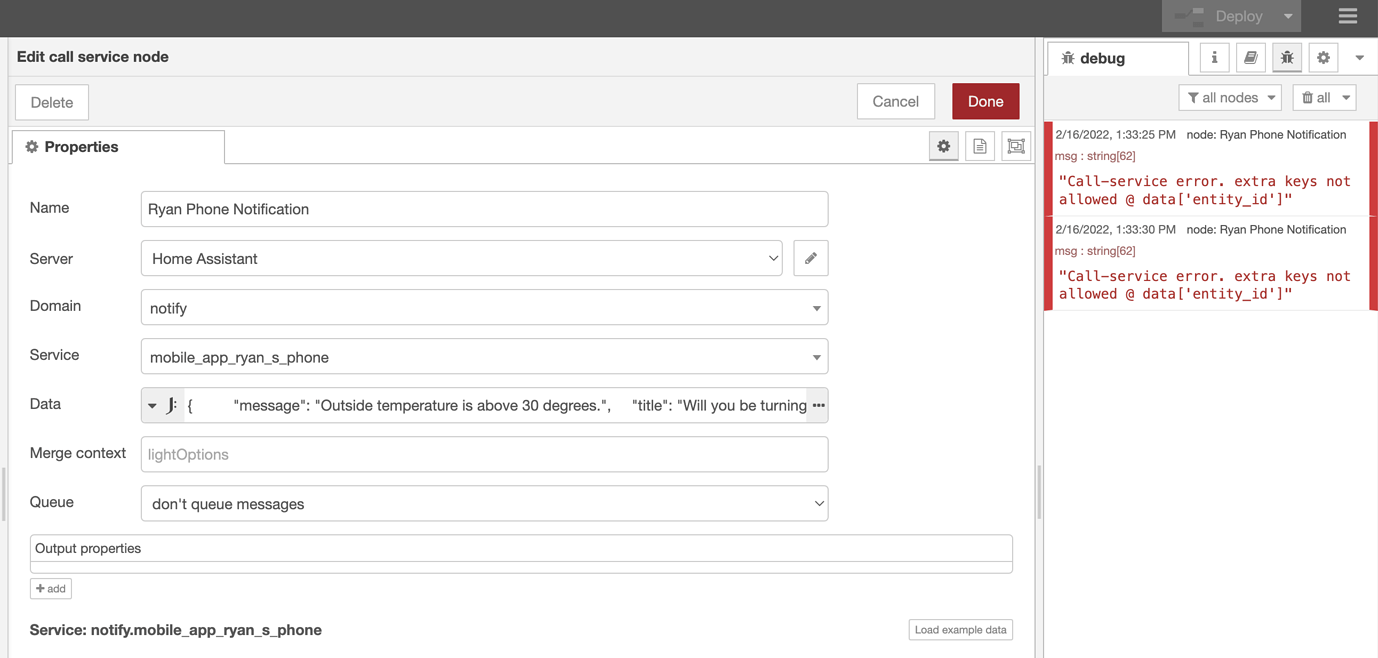Clear debug messages with the trash all control

point(1324,97)
